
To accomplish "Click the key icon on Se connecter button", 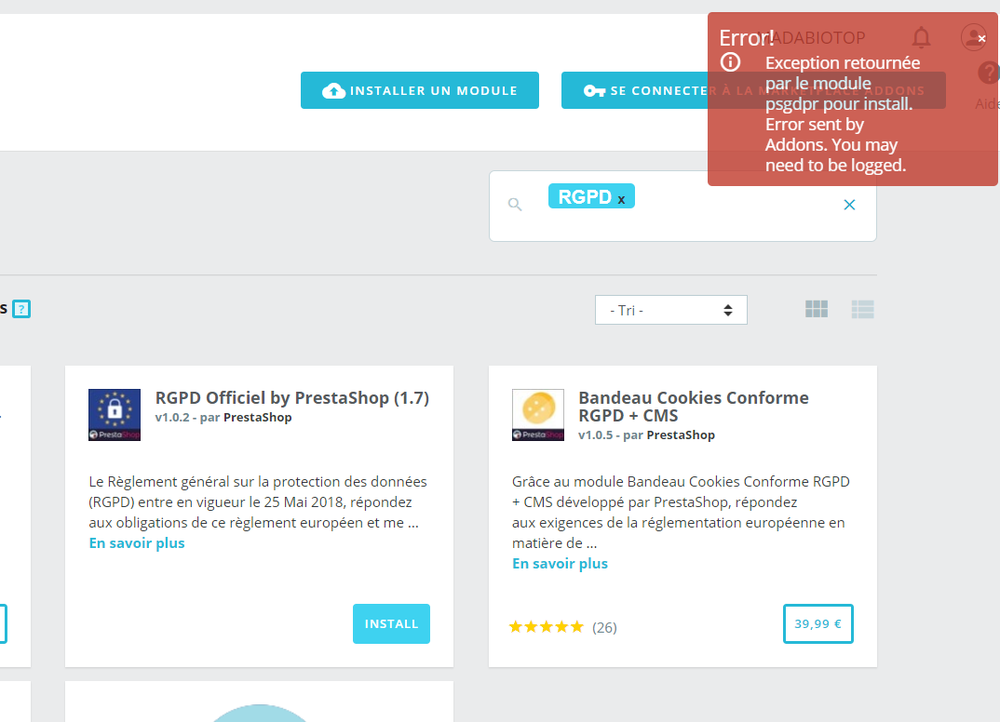I will tap(594, 91).
